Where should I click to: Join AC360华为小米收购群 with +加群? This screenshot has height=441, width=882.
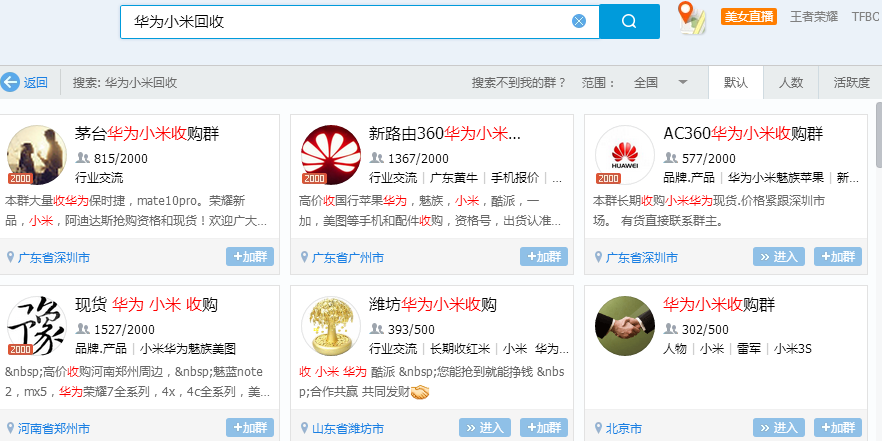[x=838, y=256]
